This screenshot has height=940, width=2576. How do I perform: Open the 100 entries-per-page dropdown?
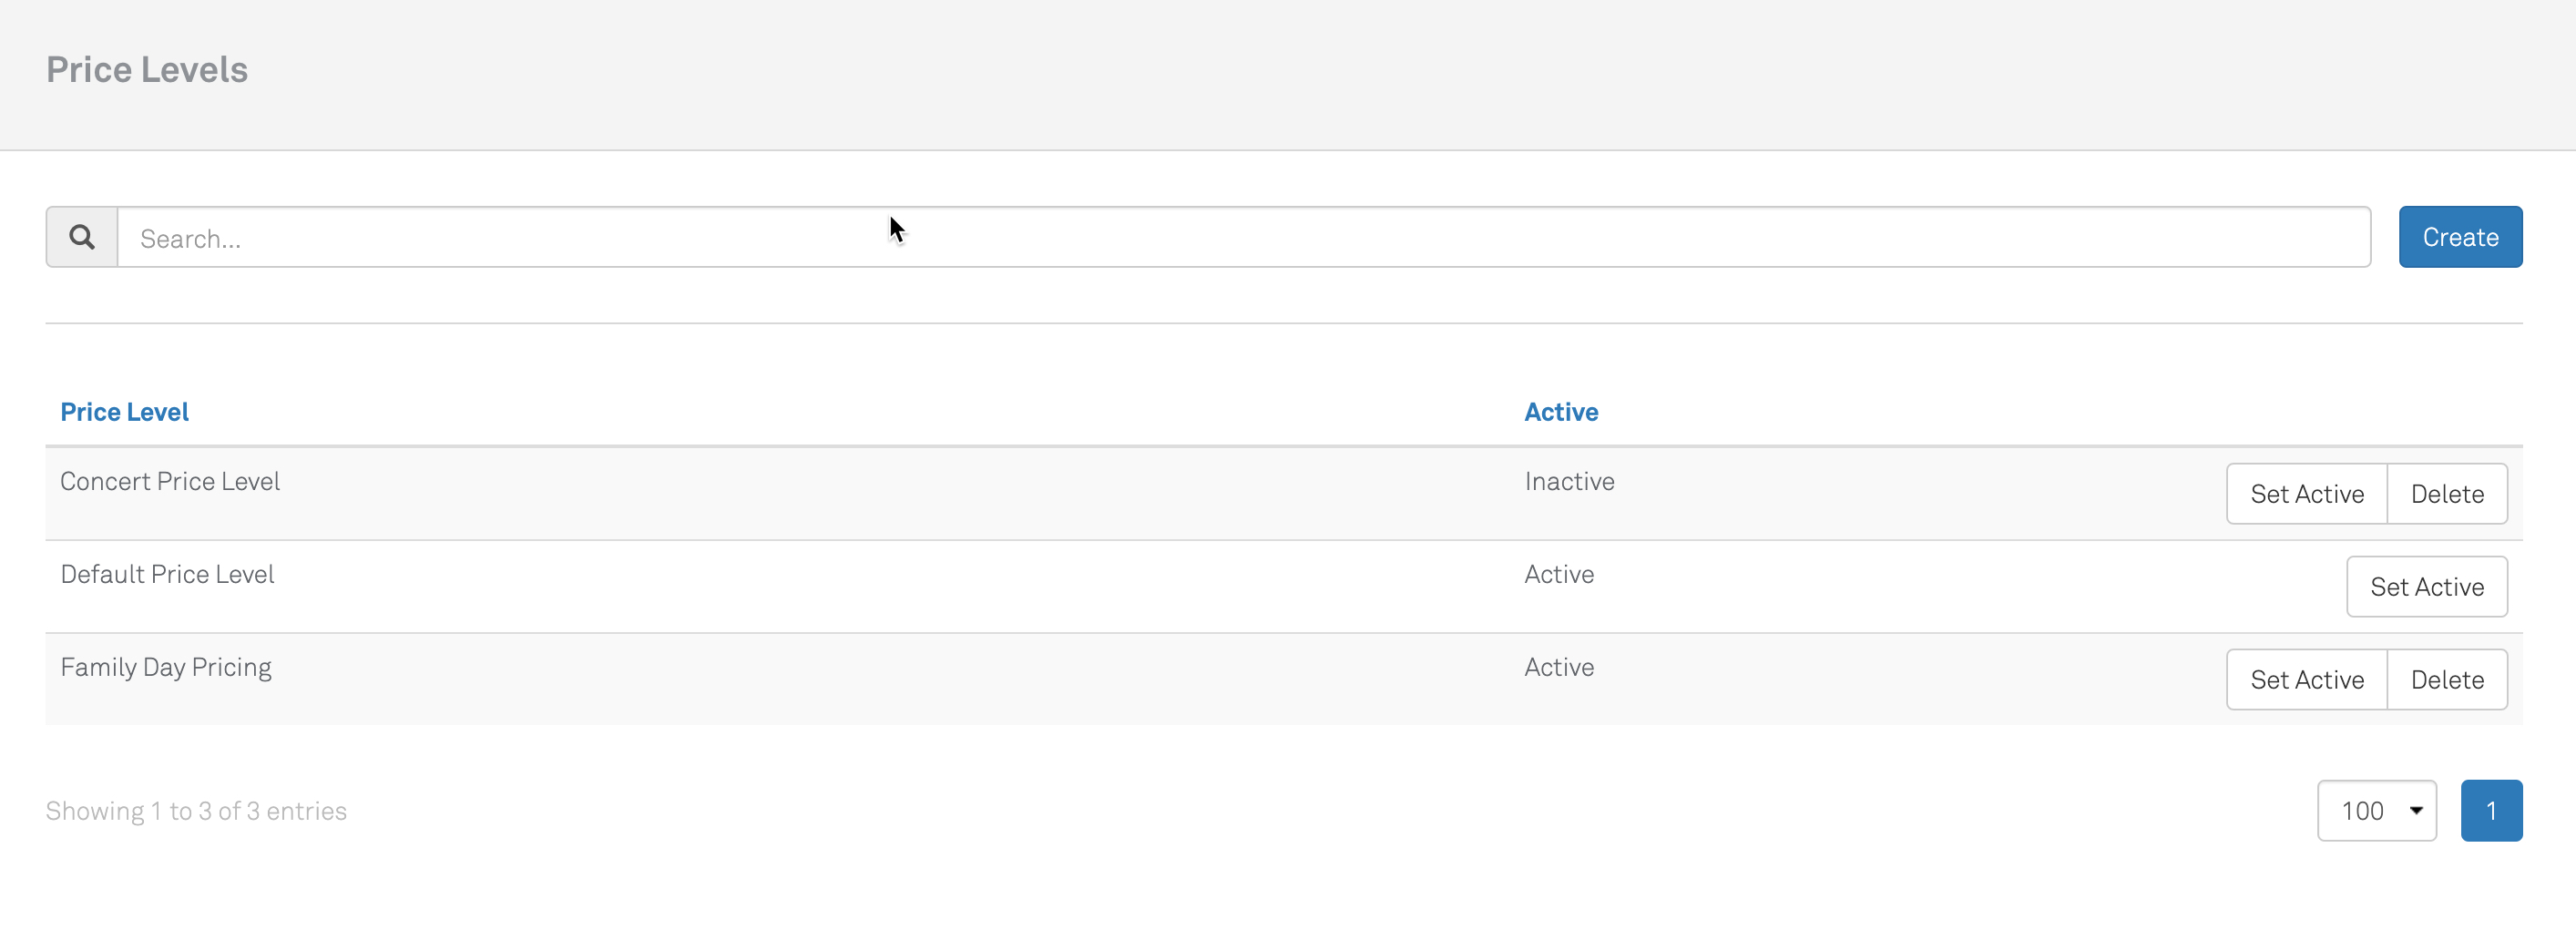click(x=2376, y=811)
